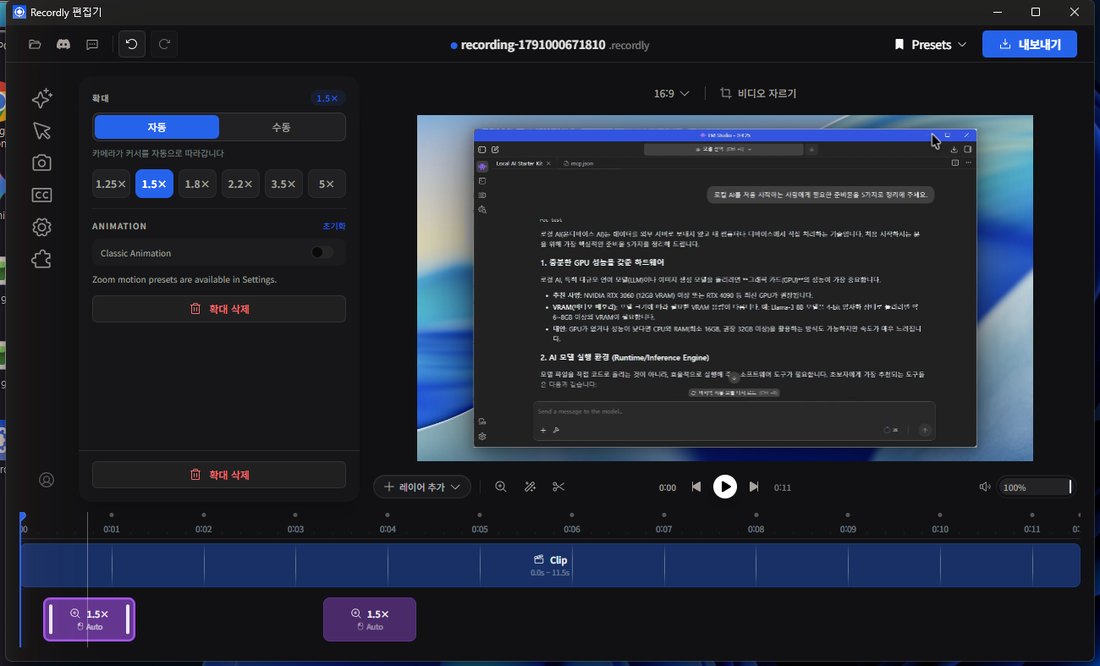Click the recording-1791000671810 file name

532,45
